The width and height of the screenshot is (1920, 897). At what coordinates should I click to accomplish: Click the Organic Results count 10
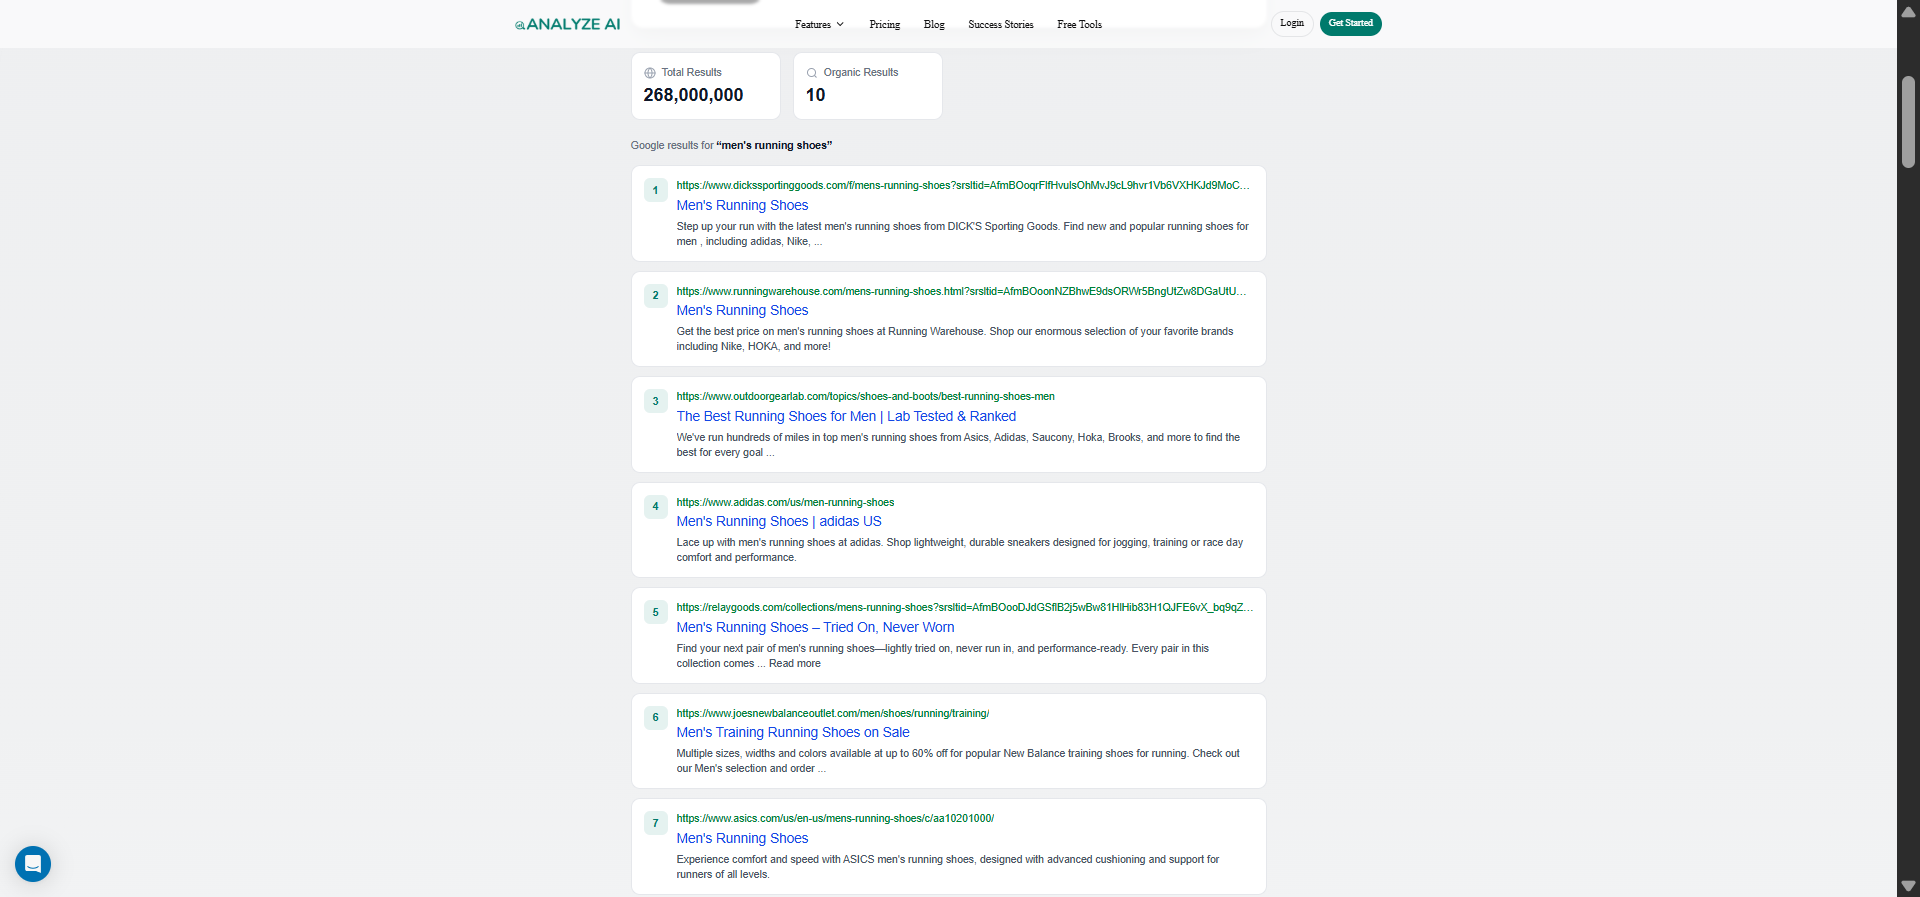816,95
